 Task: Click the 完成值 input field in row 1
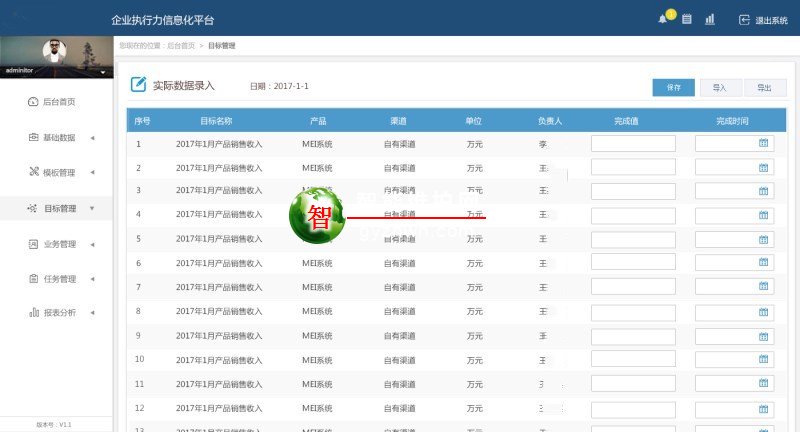pos(633,144)
